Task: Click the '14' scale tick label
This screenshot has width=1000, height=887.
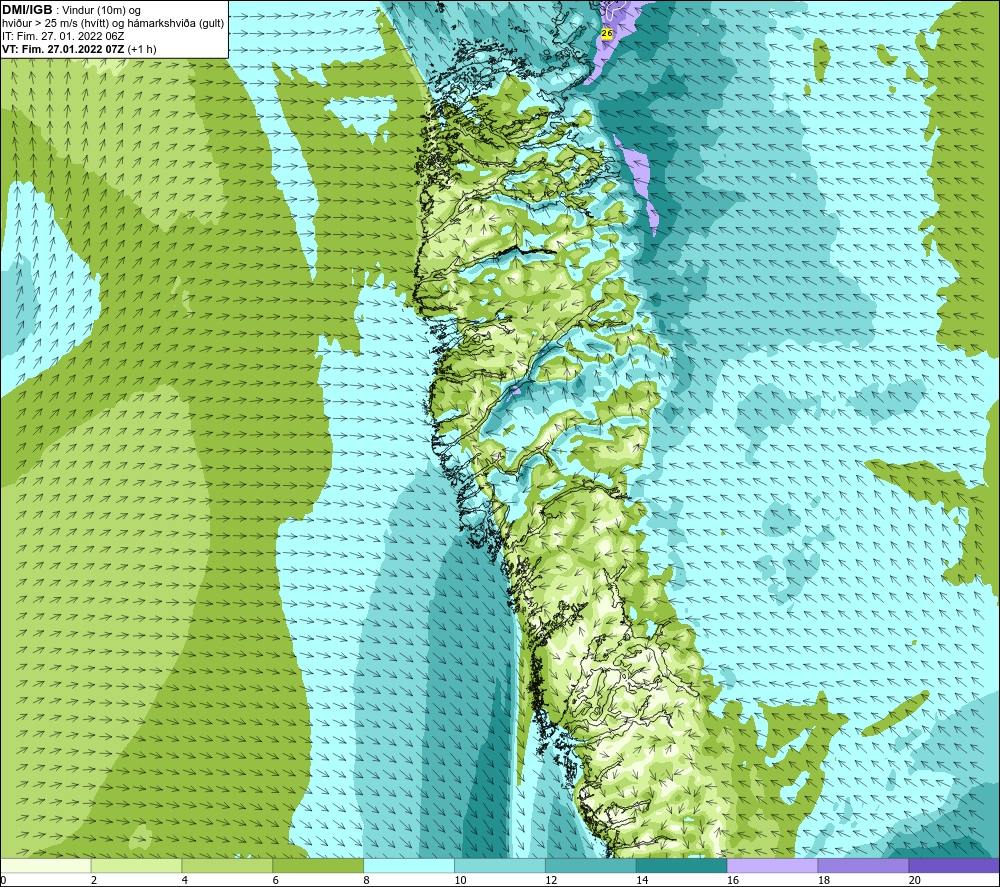Action: tap(642, 880)
